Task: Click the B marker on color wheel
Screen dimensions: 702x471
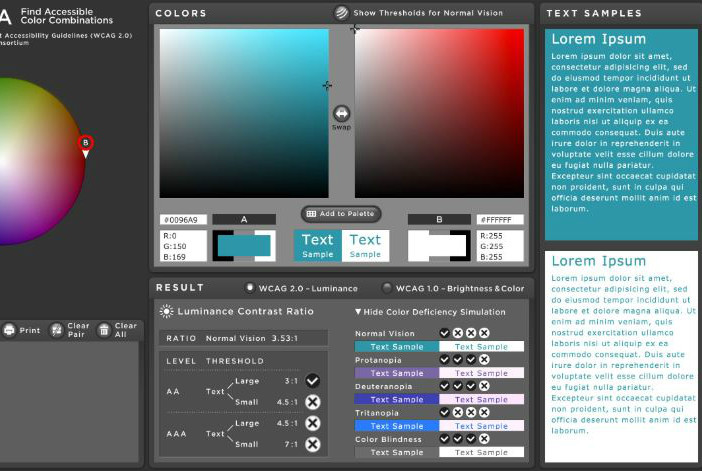Action: coord(86,144)
